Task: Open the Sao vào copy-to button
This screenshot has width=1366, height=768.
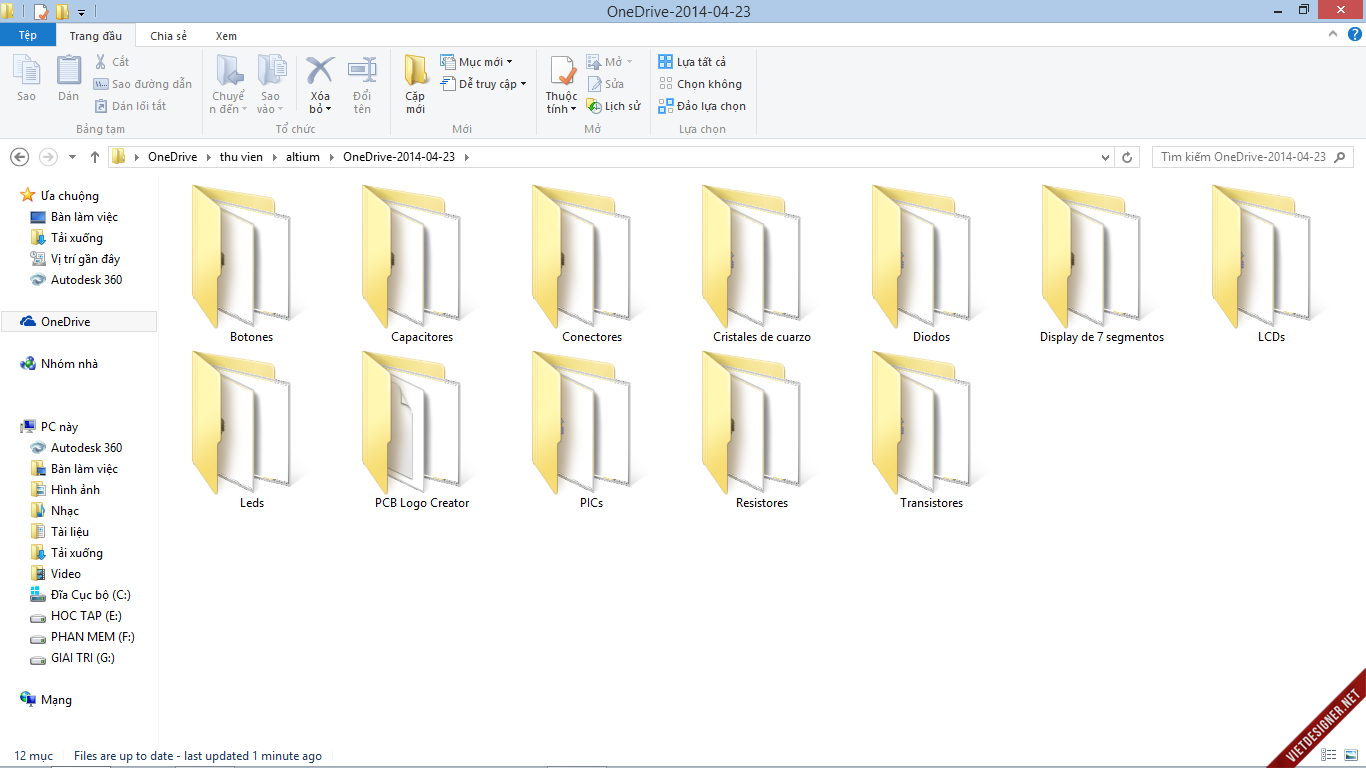Action: [270, 85]
